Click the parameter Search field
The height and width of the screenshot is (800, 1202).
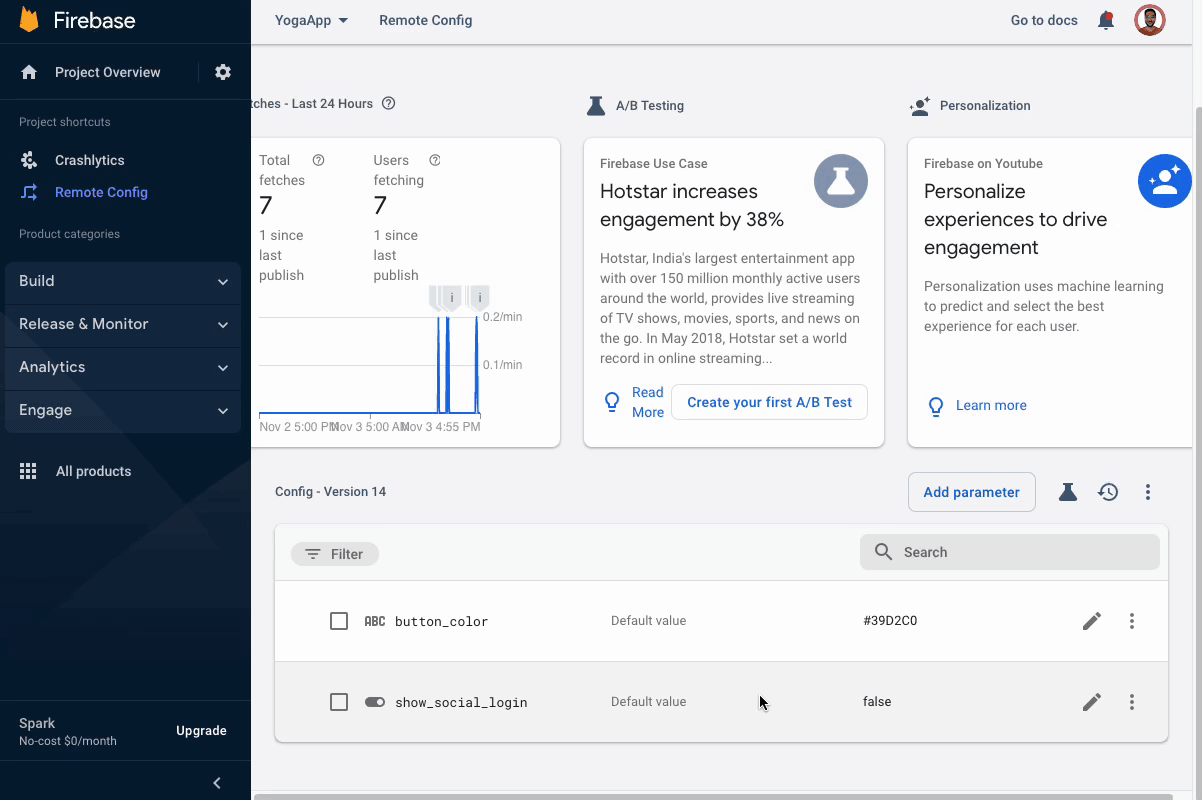coord(1010,552)
